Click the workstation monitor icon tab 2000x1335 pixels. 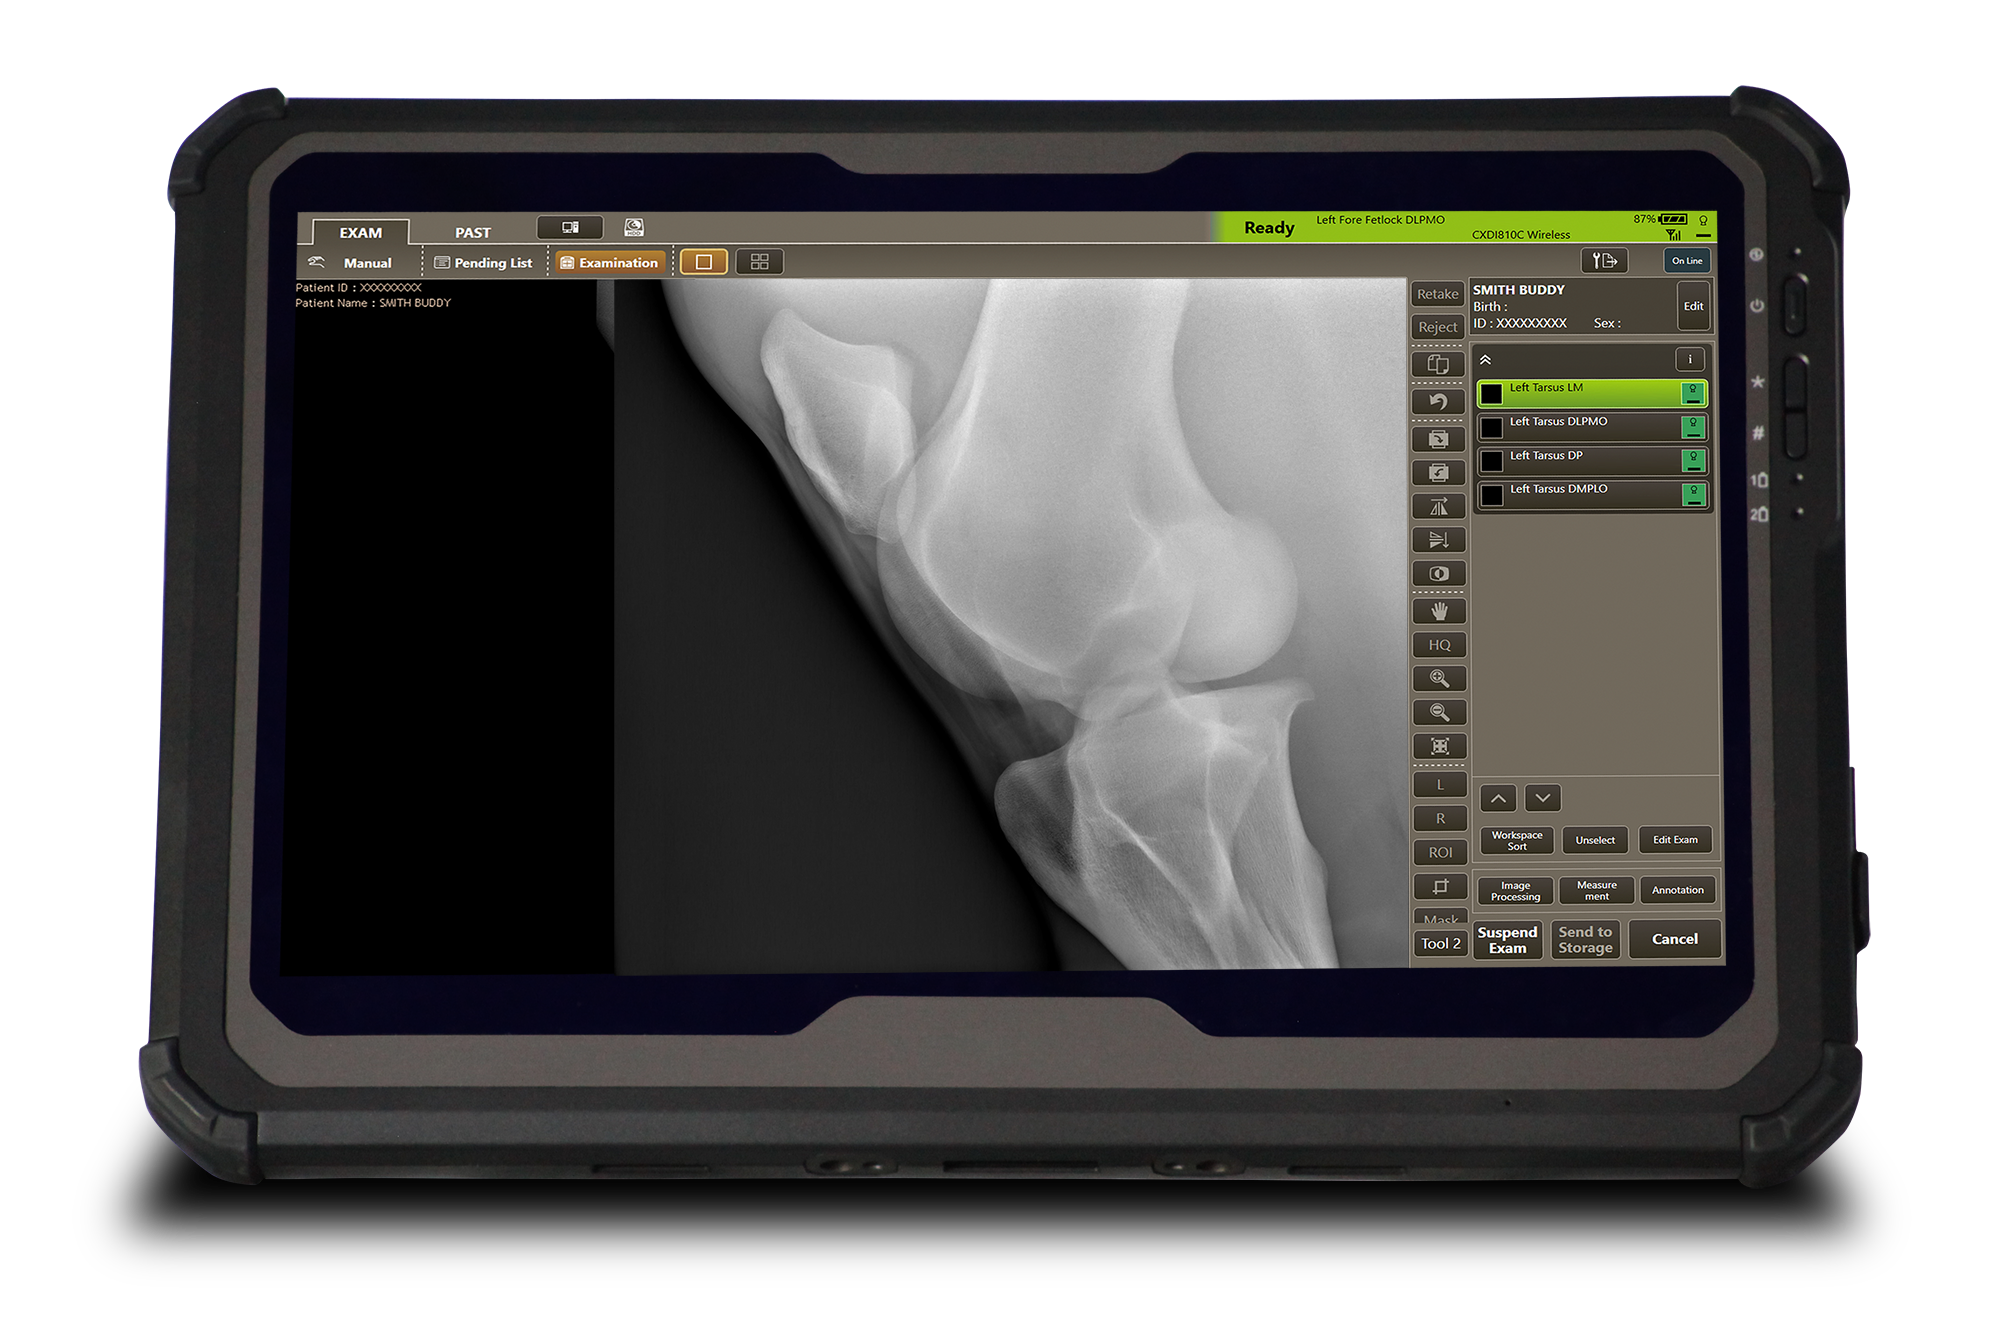click(570, 228)
